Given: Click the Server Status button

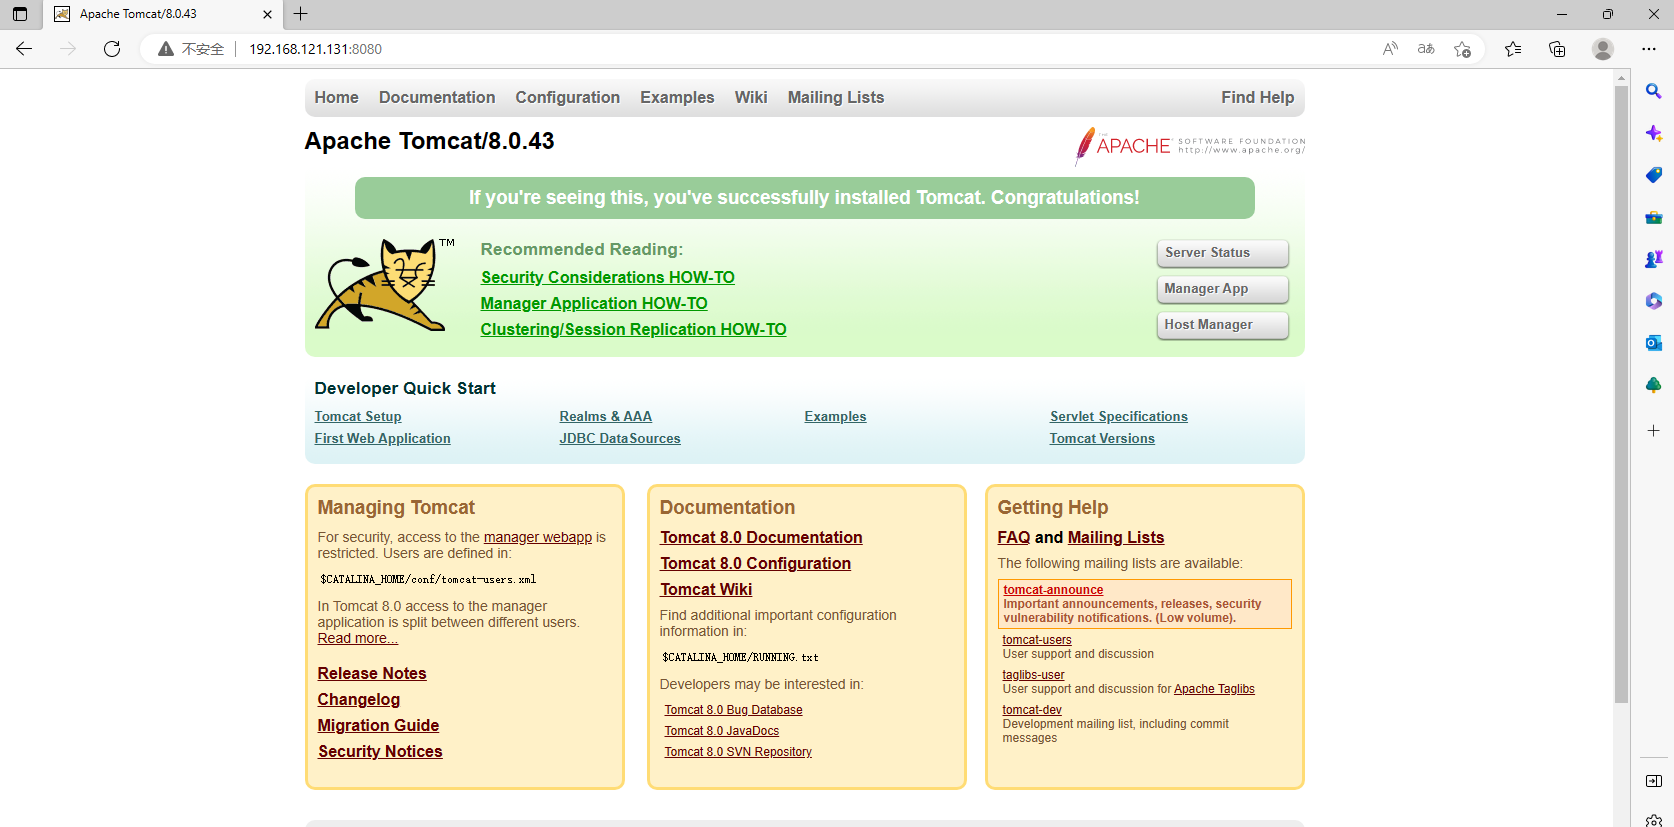Looking at the screenshot, I should pyautogui.click(x=1222, y=253).
